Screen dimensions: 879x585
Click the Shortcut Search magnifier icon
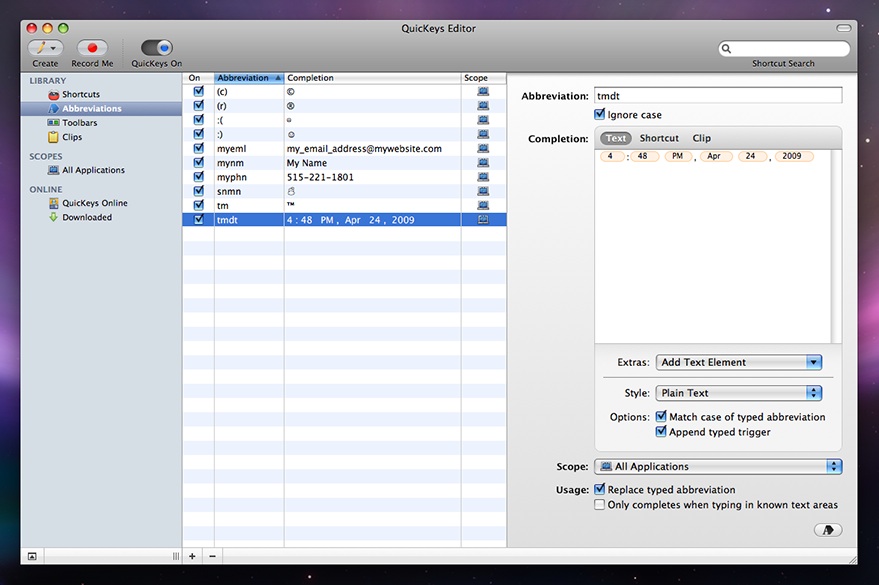click(726, 49)
